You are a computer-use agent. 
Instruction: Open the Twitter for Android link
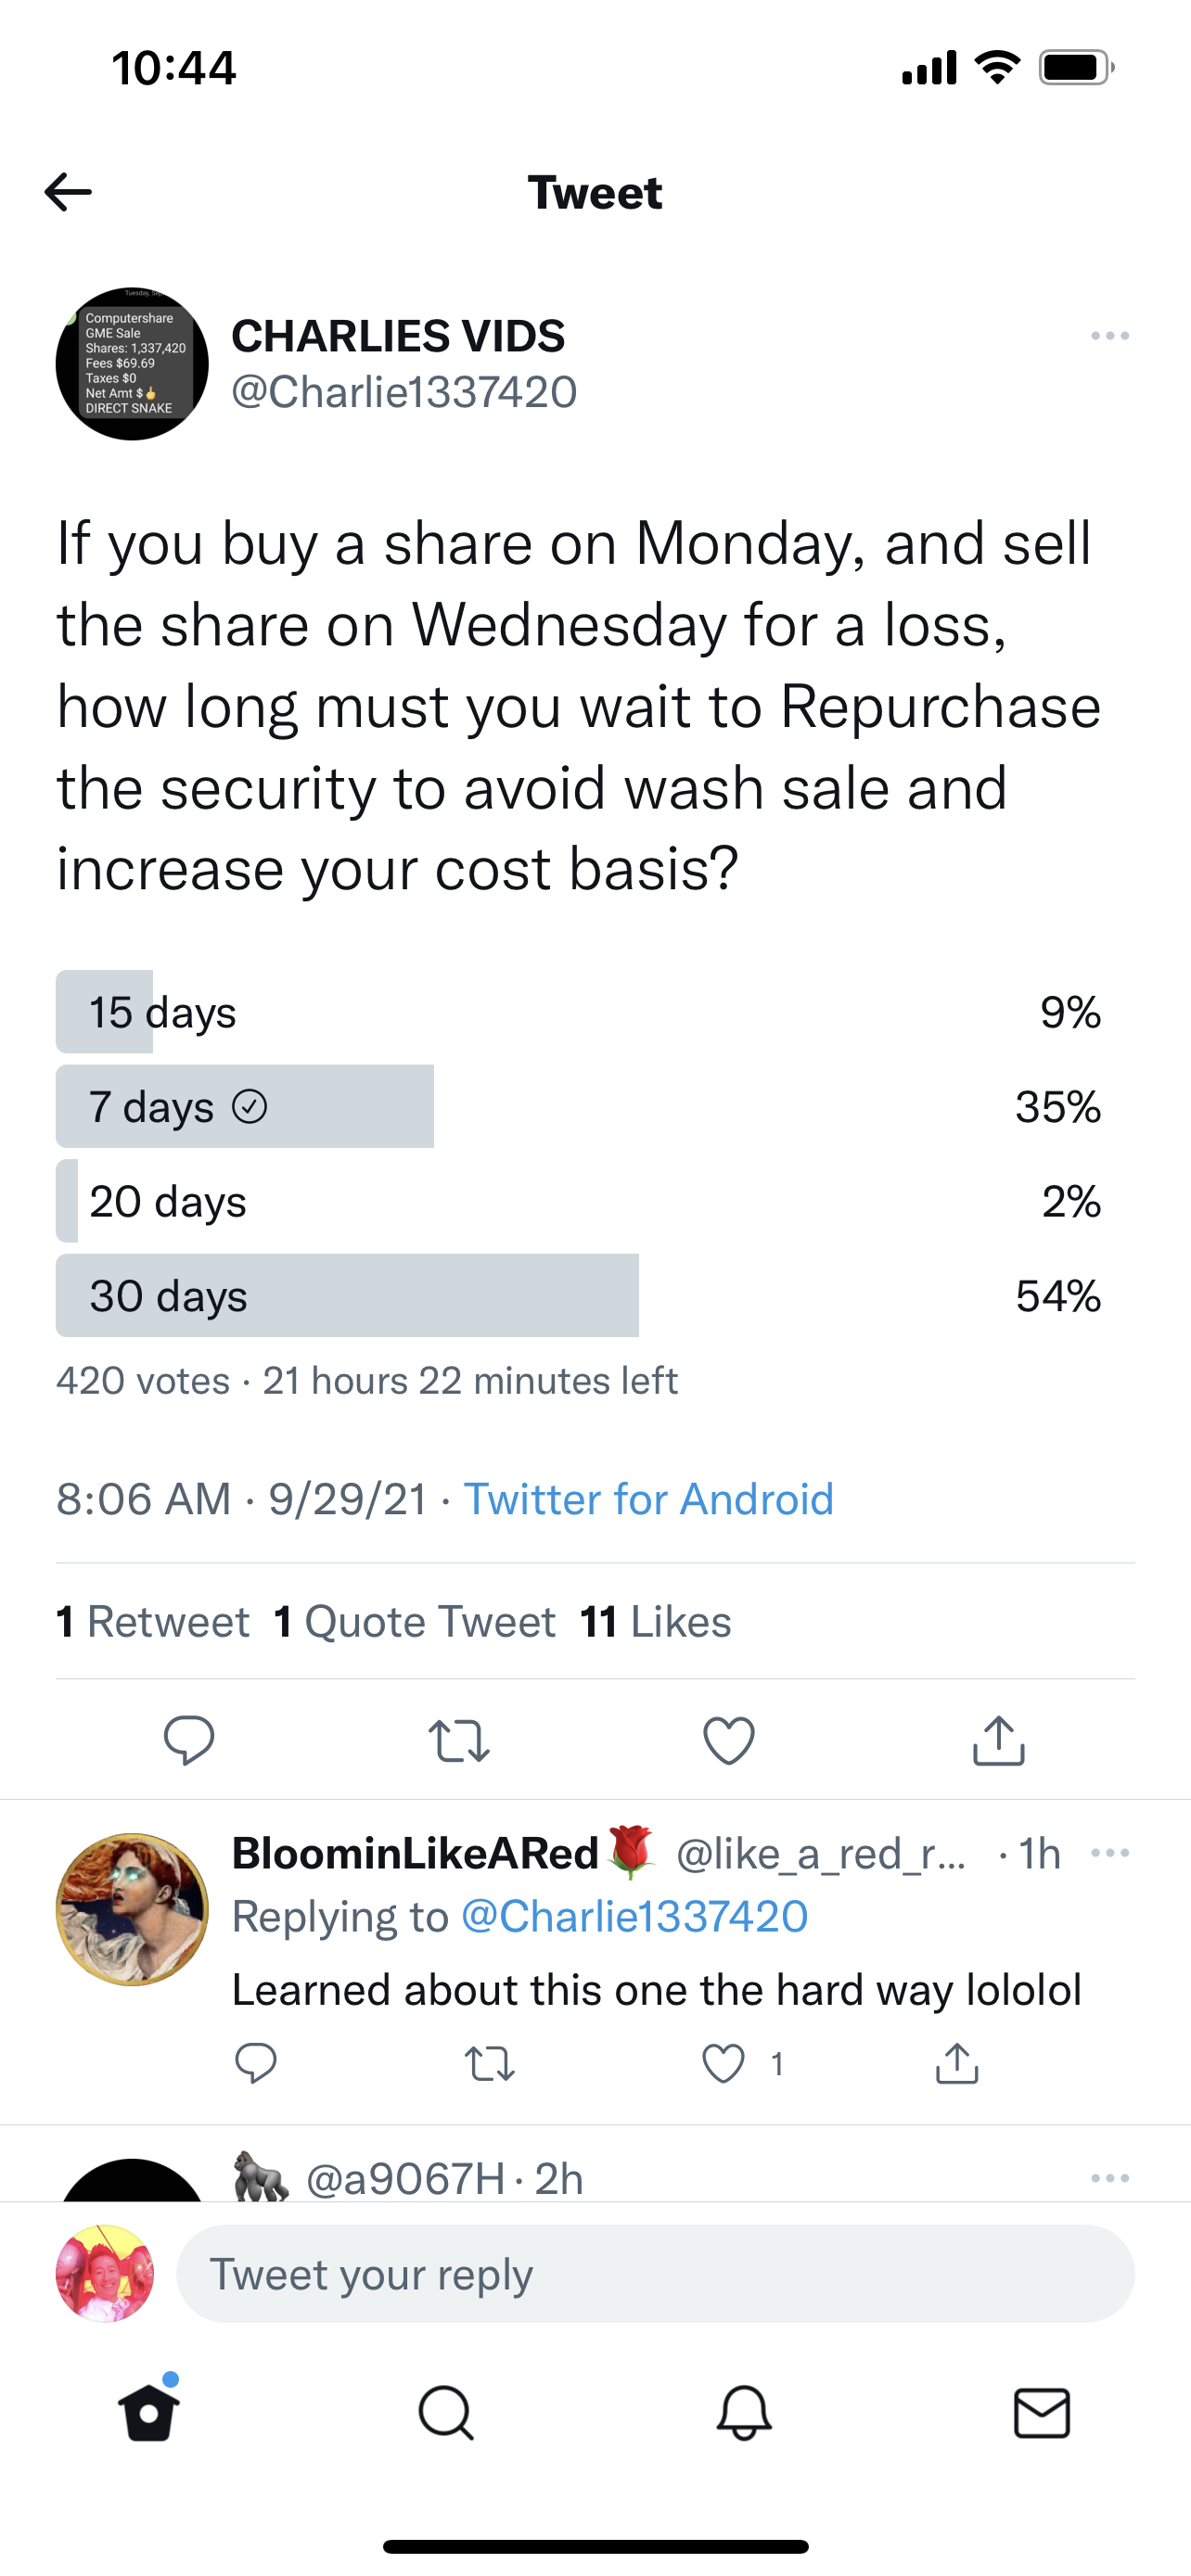648,1499
